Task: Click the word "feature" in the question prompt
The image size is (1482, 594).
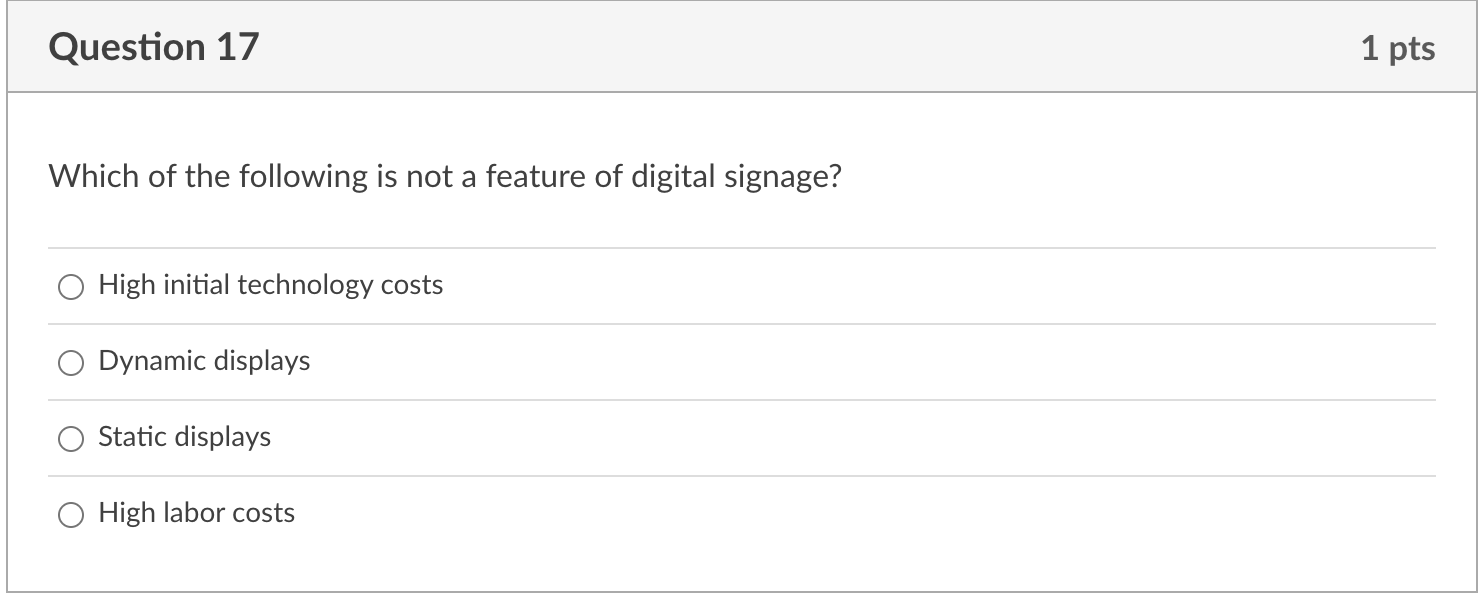Action: click(x=534, y=177)
